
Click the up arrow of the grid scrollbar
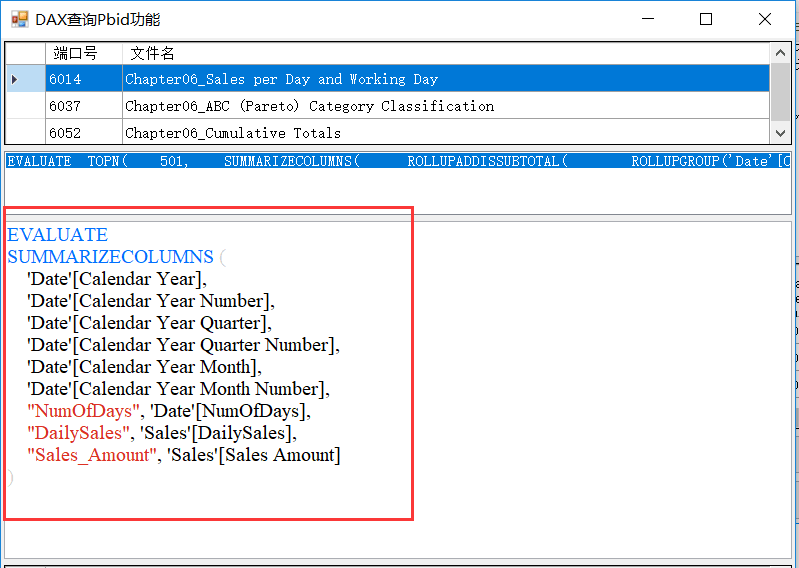780,52
